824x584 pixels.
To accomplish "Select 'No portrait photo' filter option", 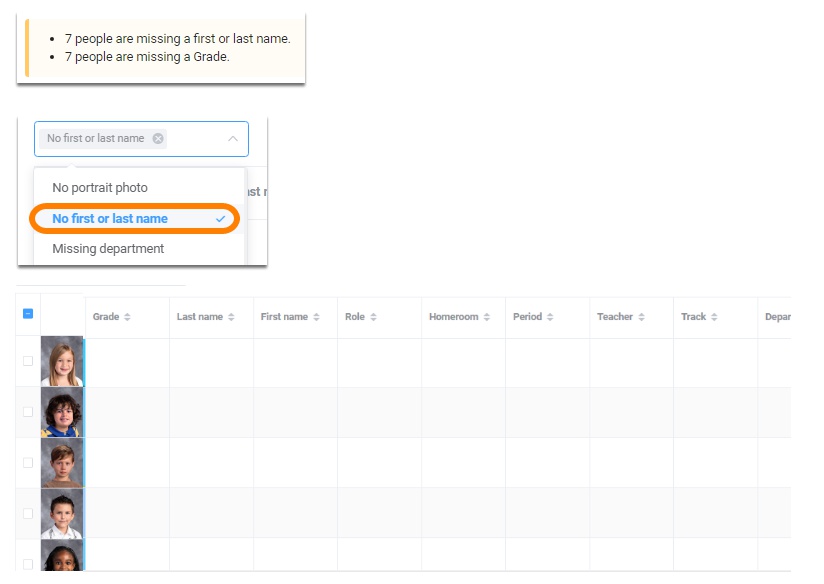I will [100, 188].
